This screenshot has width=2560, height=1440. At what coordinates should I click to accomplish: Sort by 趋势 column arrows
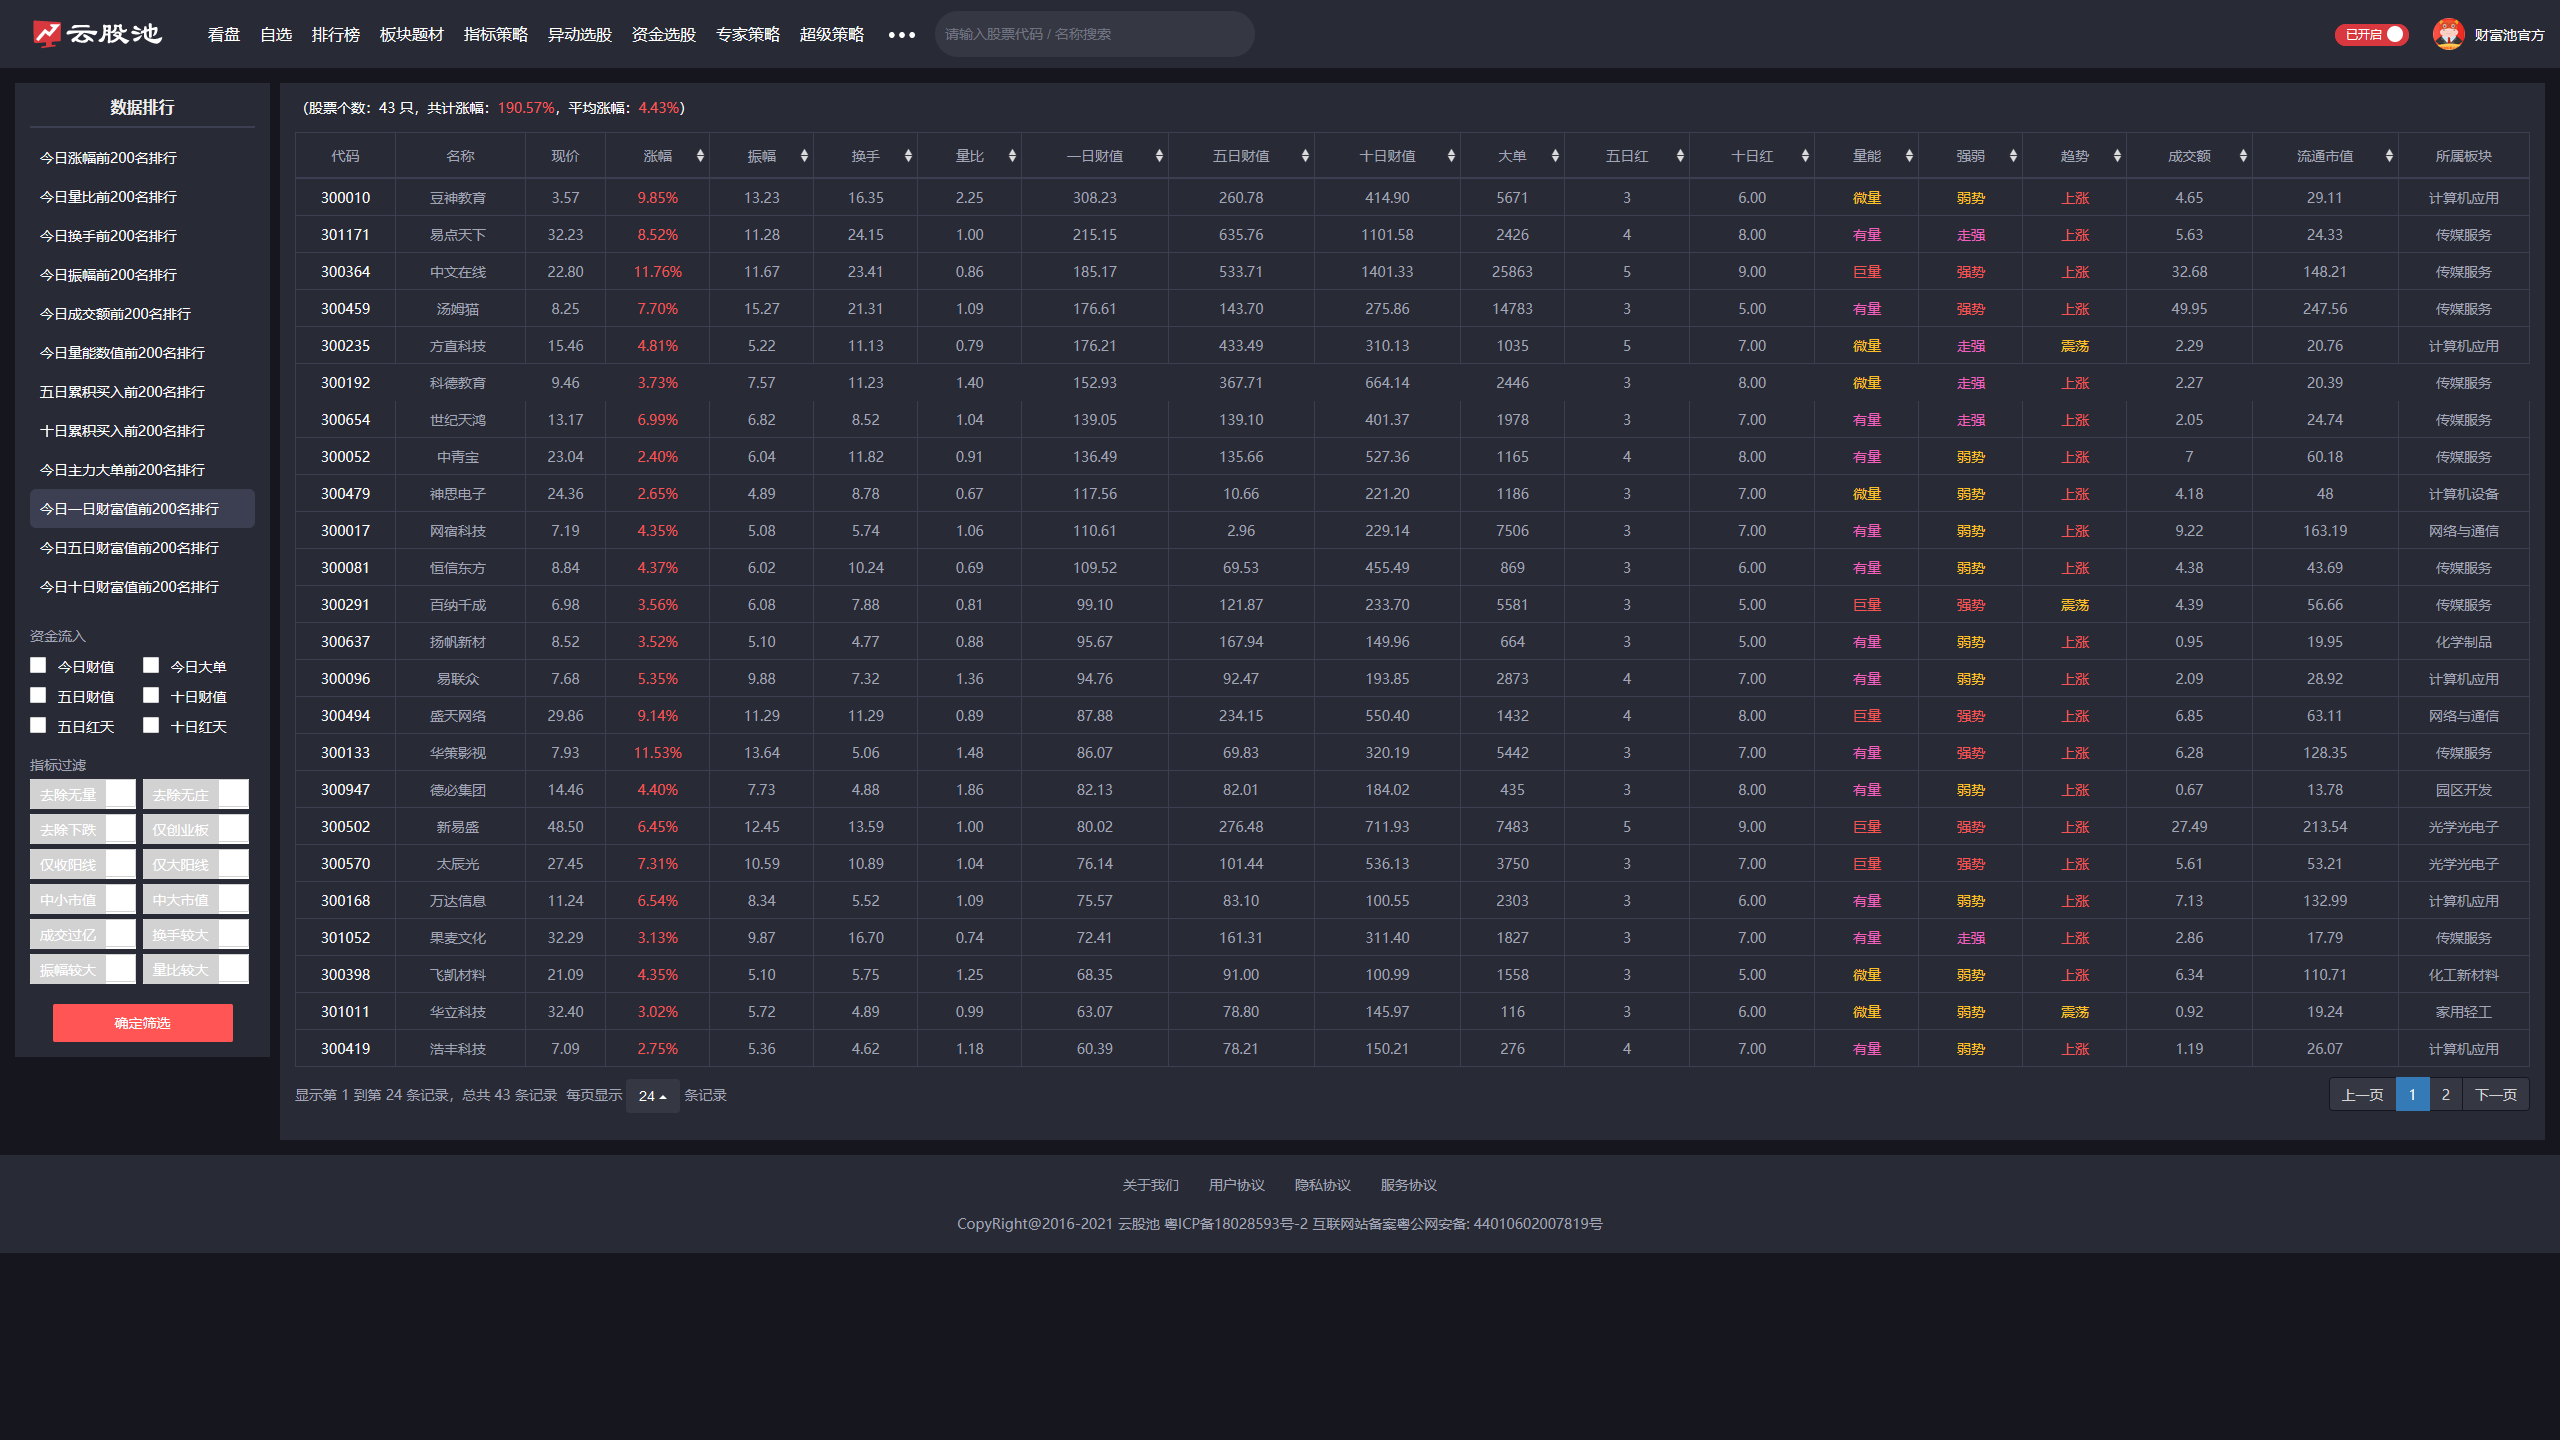click(2117, 156)
